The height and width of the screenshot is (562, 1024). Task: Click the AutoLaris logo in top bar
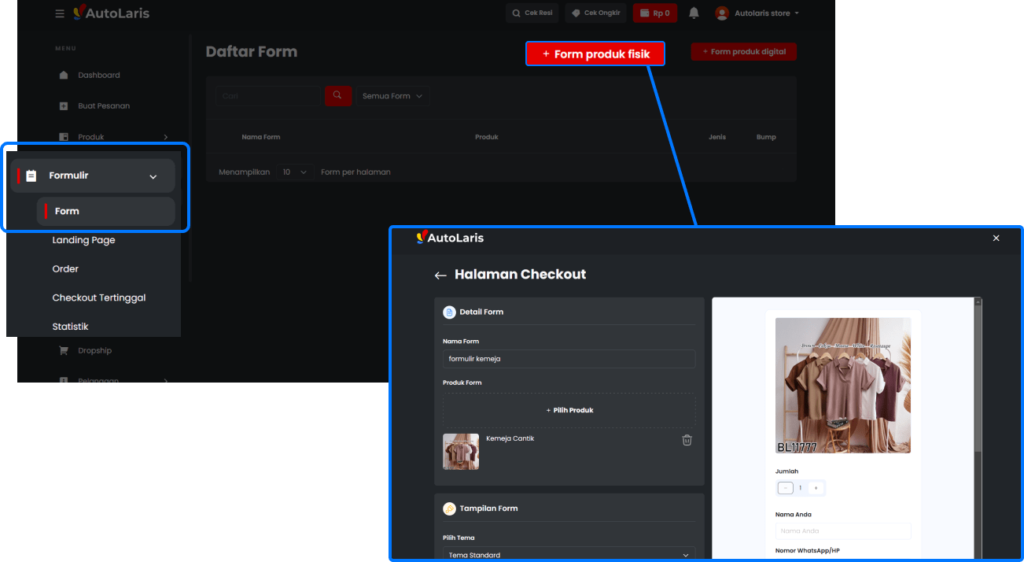point(111,12)
